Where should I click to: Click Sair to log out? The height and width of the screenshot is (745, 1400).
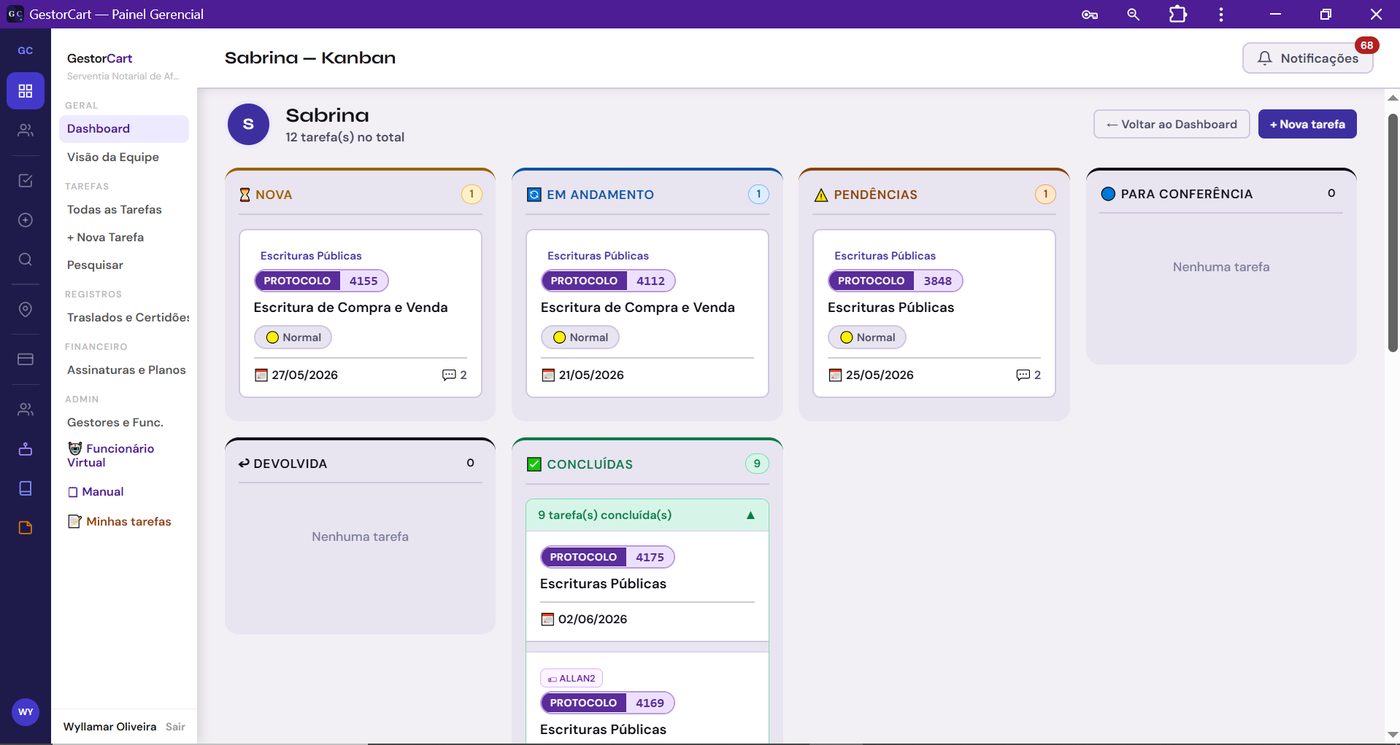coord(175,727)
